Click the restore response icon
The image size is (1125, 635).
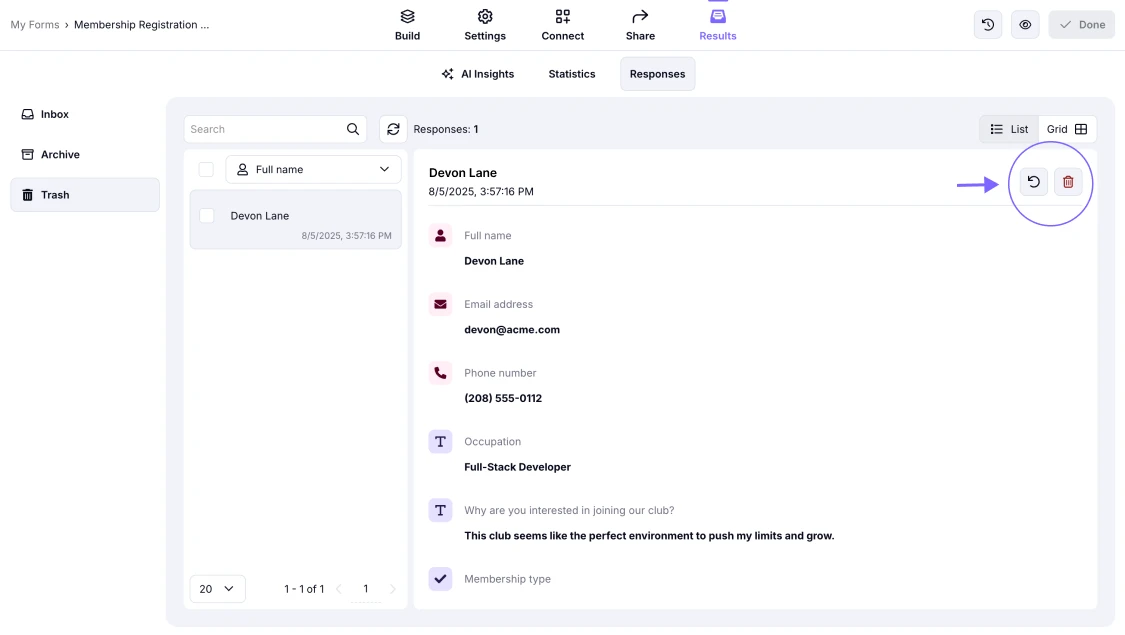point(1034,182)
